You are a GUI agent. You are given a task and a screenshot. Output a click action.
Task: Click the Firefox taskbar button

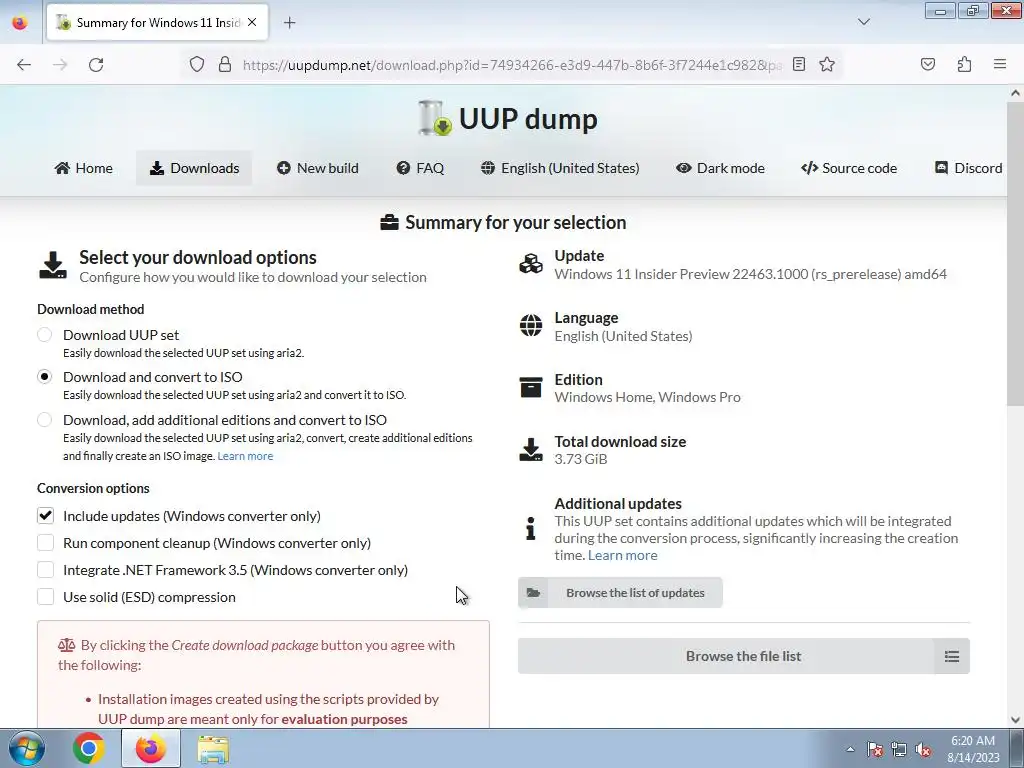click(151, 748)
